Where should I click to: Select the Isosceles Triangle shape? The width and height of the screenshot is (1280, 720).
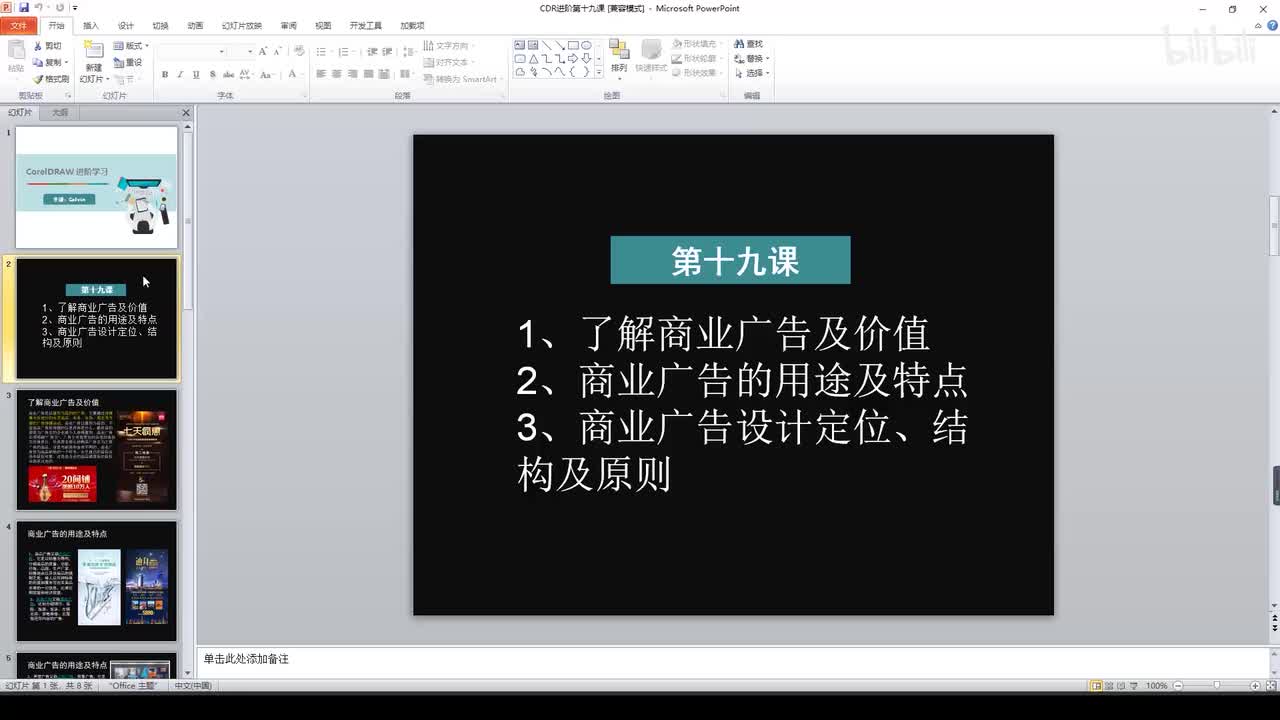(533, 58)
